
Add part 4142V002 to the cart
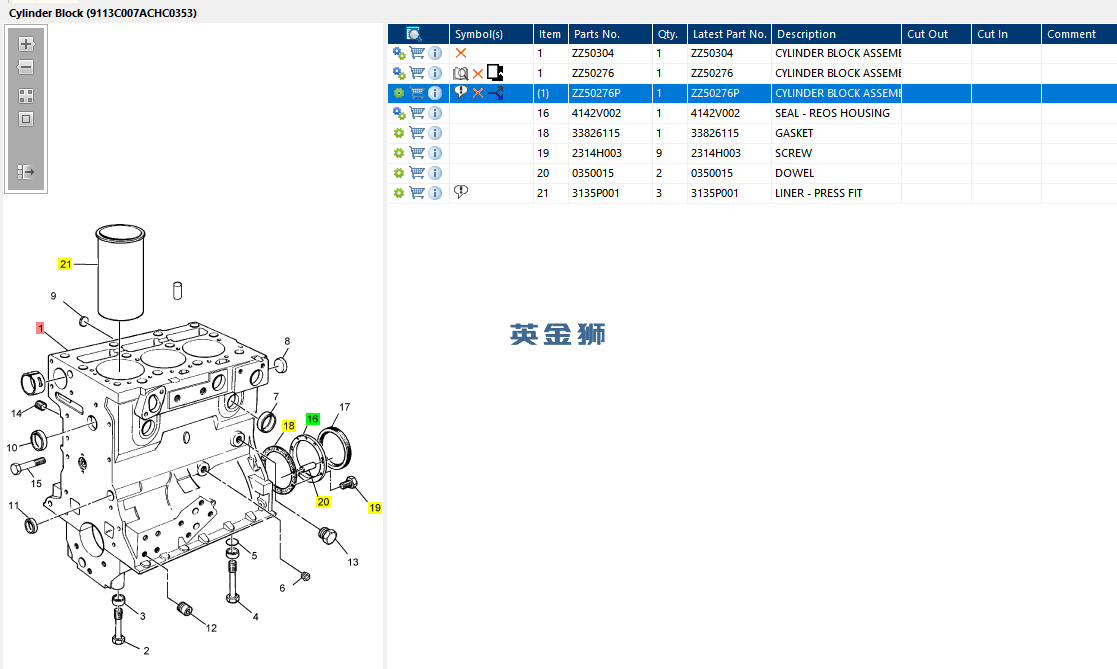click(x=417, y=113)
